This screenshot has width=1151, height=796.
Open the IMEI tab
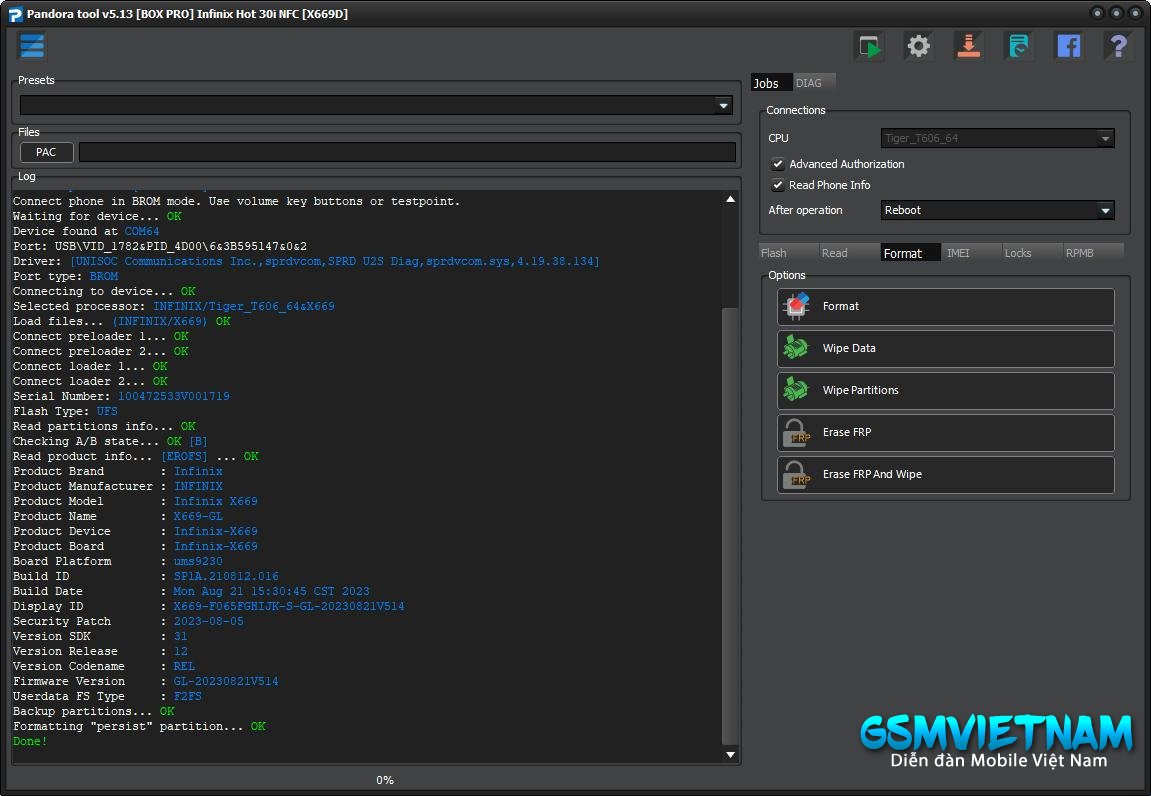click(x=972, y=253)
